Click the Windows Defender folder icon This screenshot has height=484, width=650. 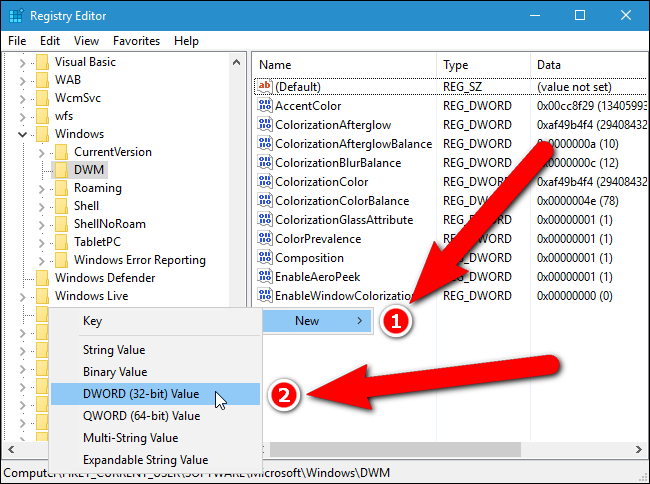coord(42,278)
